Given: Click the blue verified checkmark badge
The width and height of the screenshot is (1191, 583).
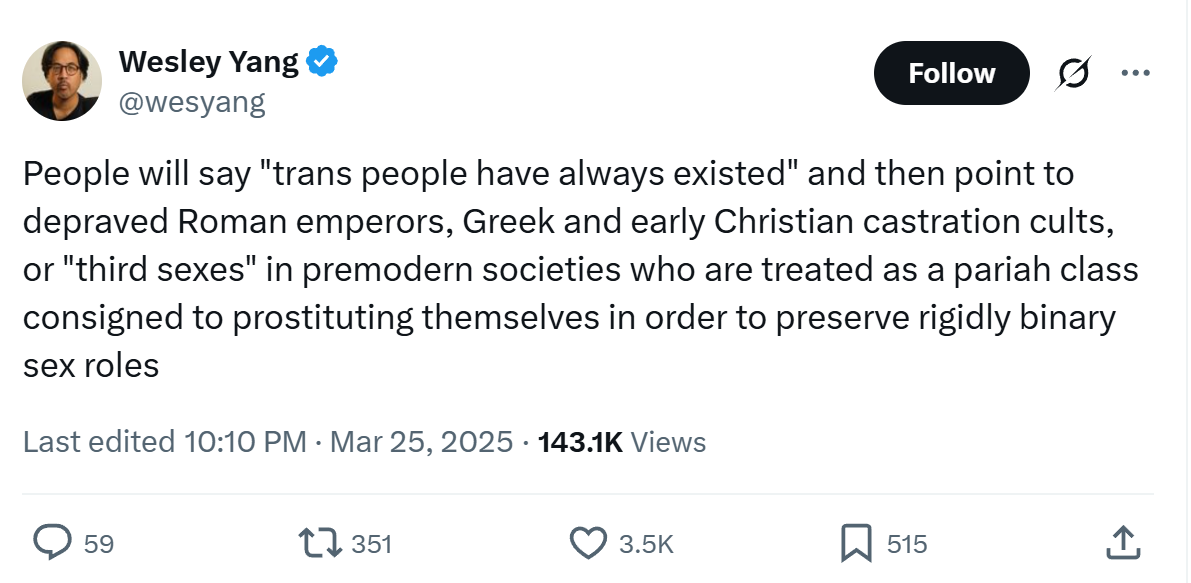Looking at the screenshot, I should [x=322, y=61].
